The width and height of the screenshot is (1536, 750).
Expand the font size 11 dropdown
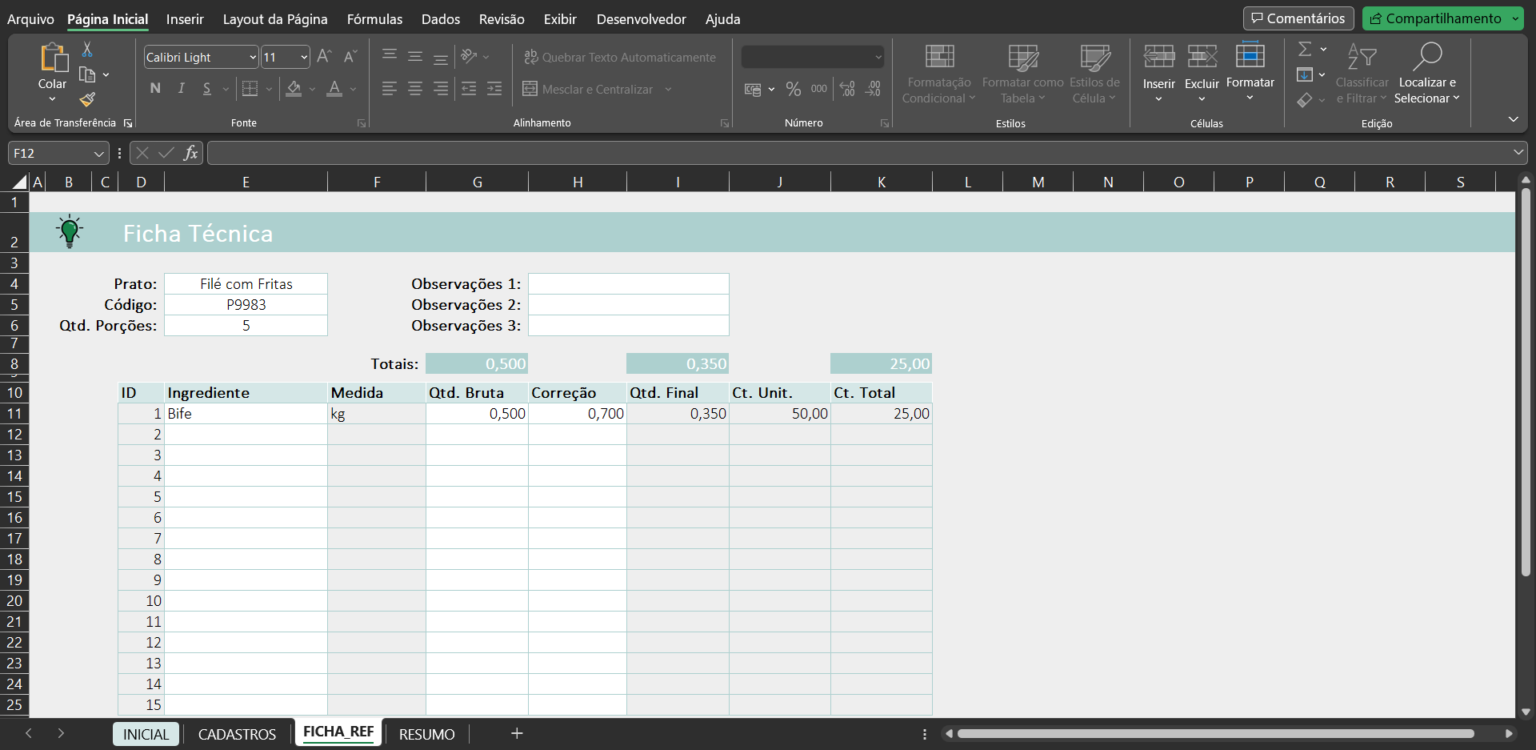(x=304, y=58)
